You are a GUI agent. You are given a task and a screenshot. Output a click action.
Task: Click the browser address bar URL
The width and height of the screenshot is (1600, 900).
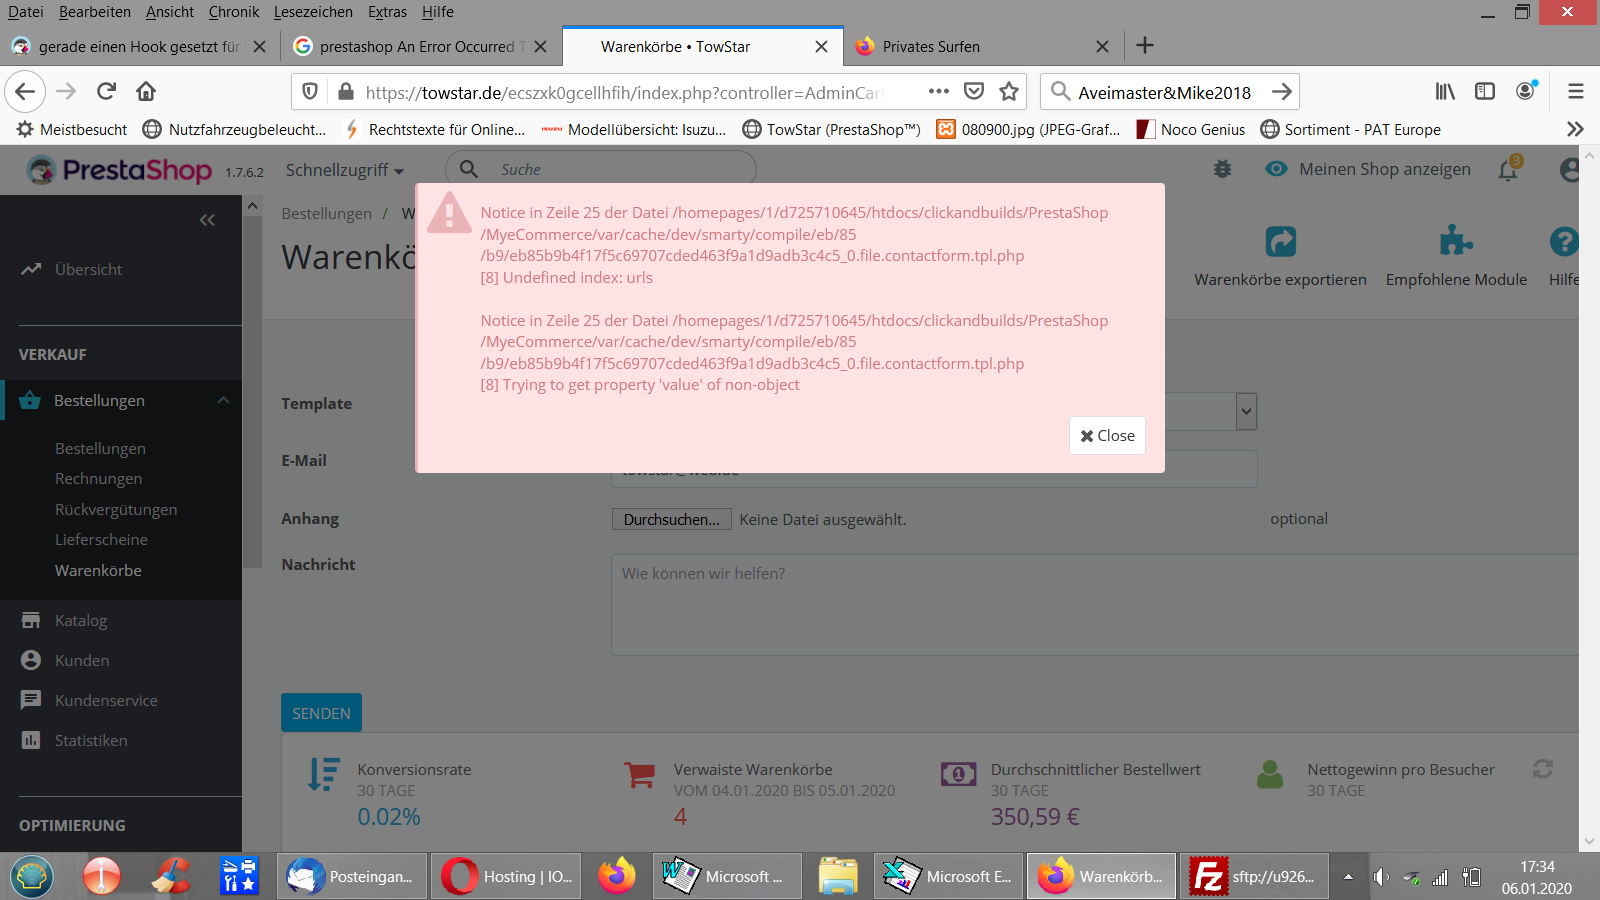[625, 92]
